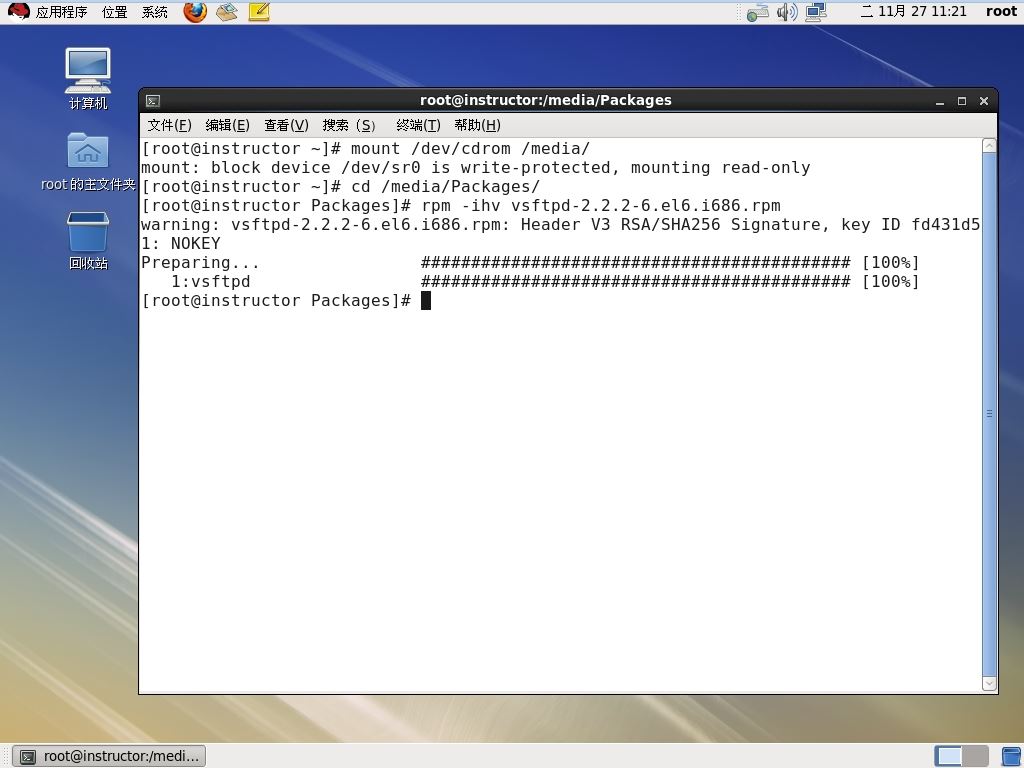Open the terminal 搜索(S) menu
Image resolution: width=1024 pixels, height=768 pixels.
[x=349, y=125]
